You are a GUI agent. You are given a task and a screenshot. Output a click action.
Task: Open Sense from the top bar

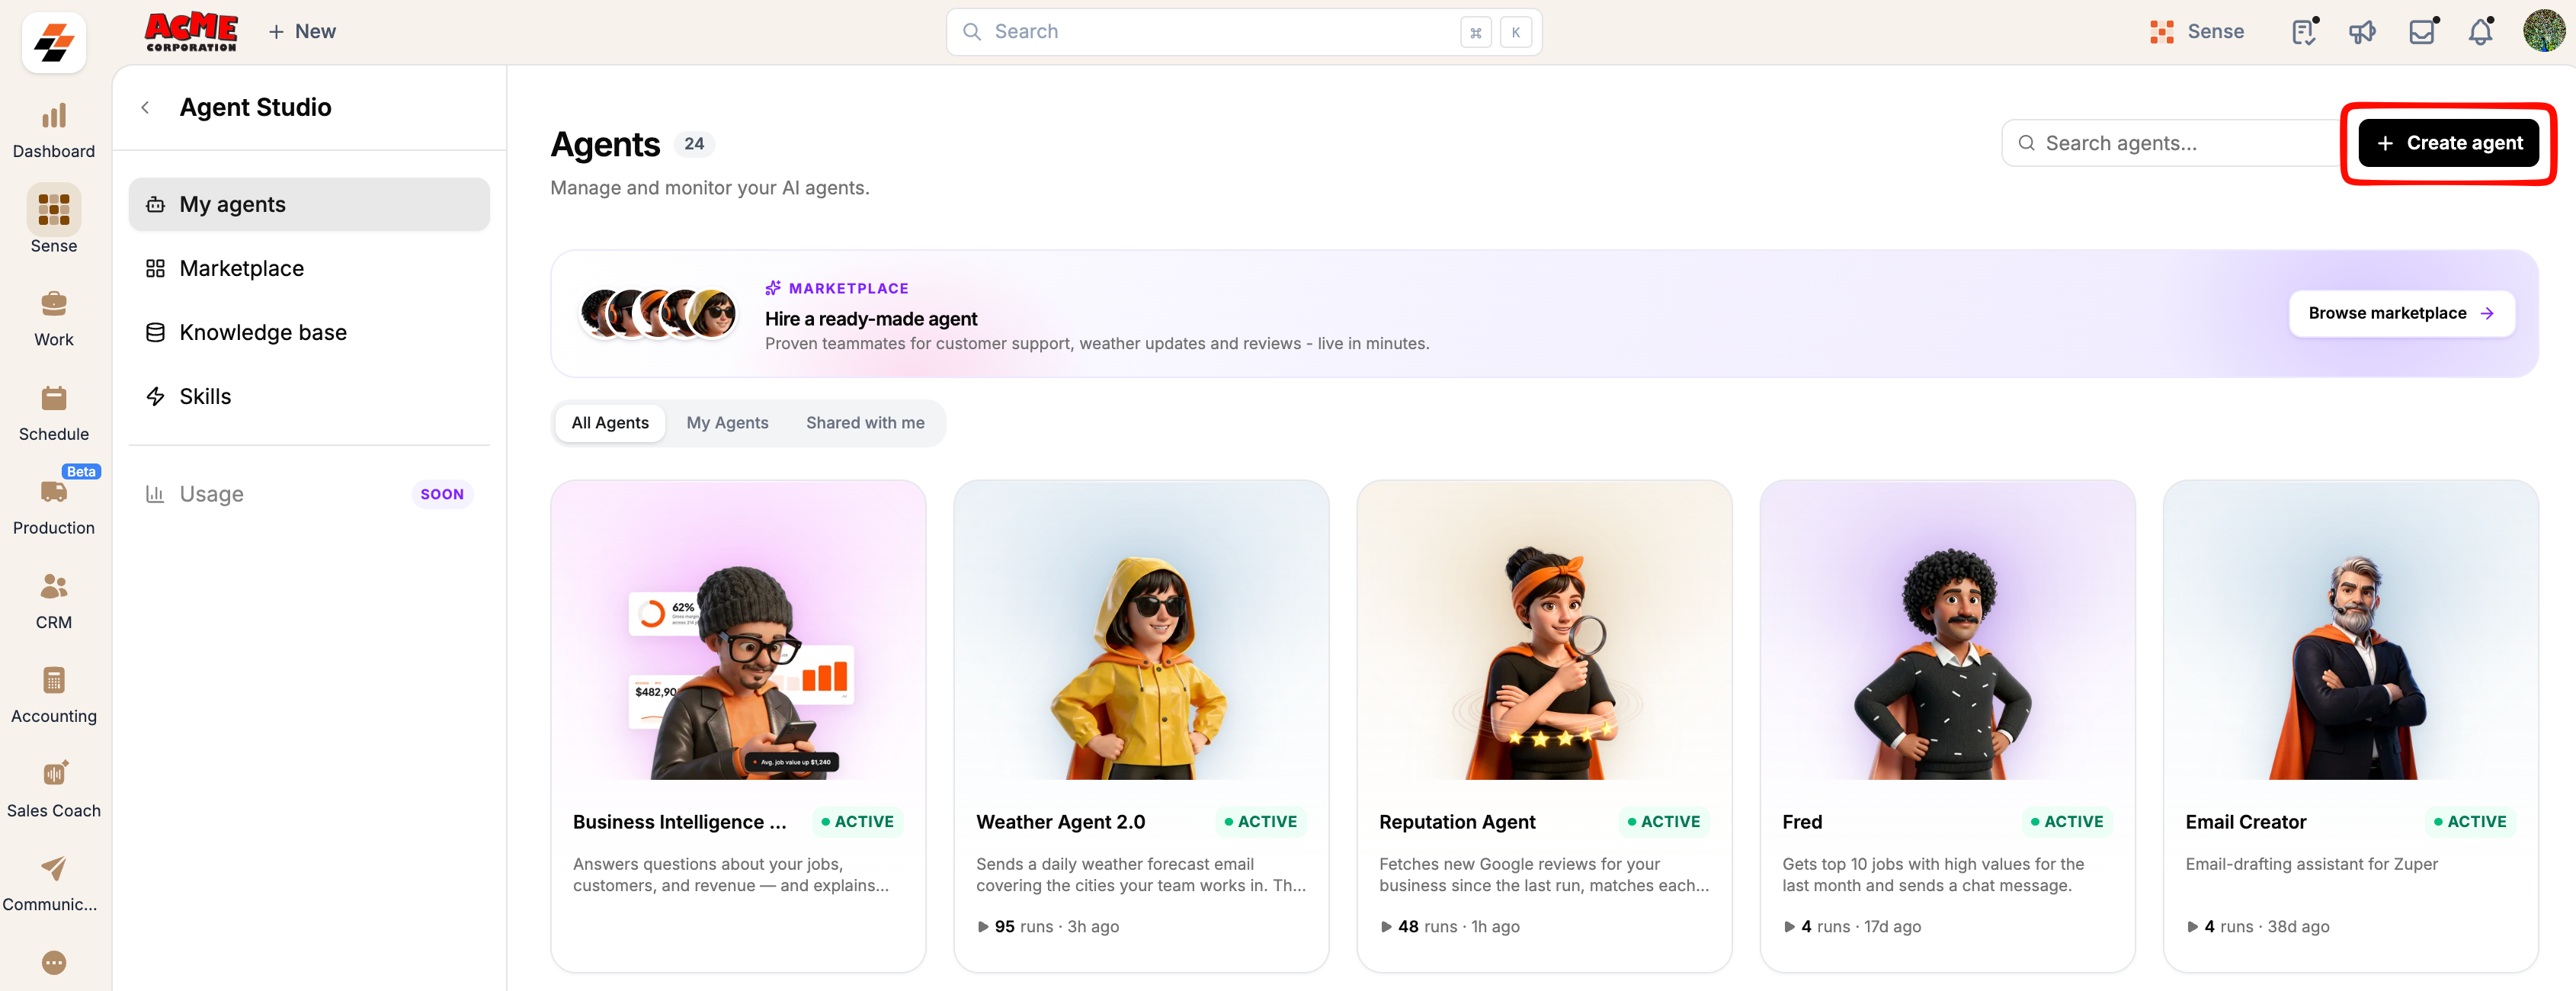pyautogui.click(x=2197, y=32)
